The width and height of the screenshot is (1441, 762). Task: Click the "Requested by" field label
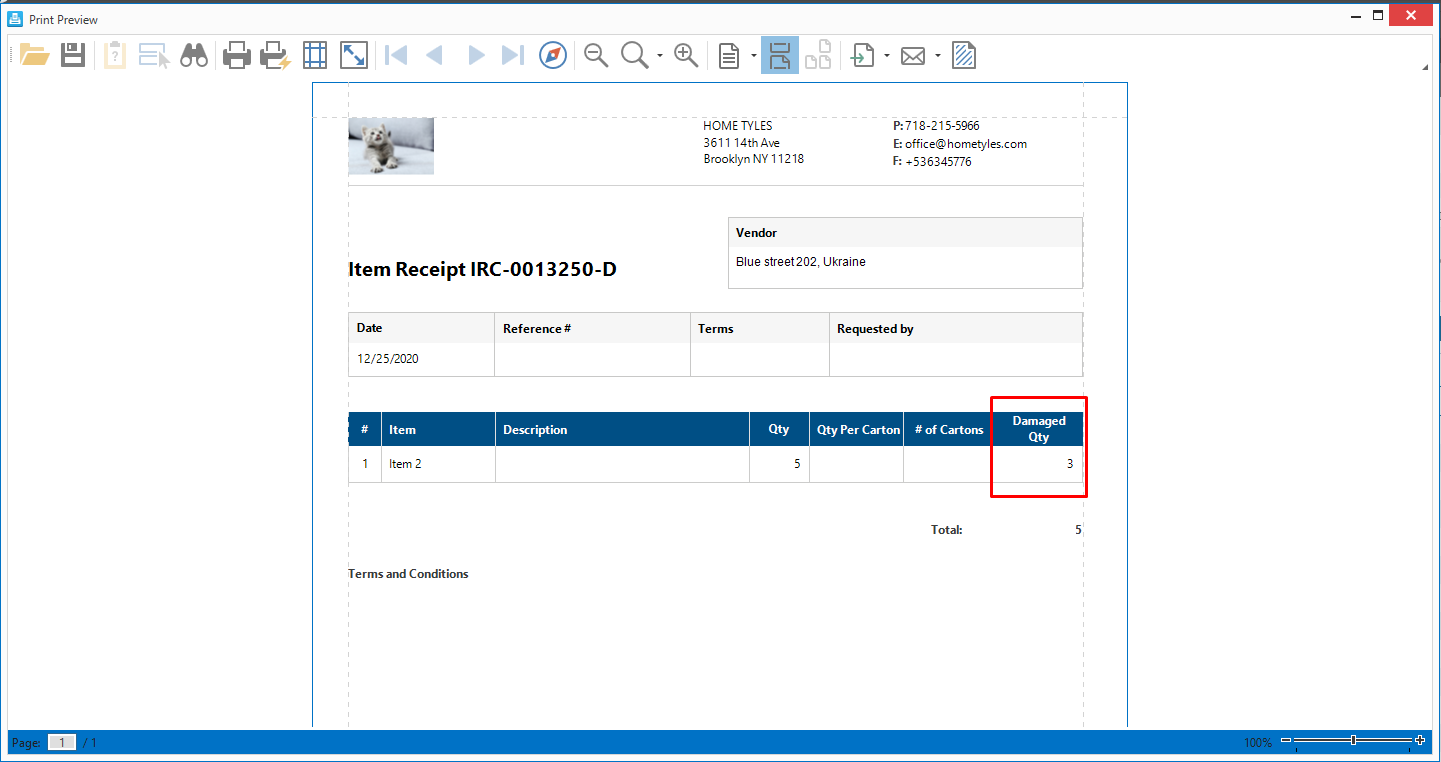click(x=875, y=328)
